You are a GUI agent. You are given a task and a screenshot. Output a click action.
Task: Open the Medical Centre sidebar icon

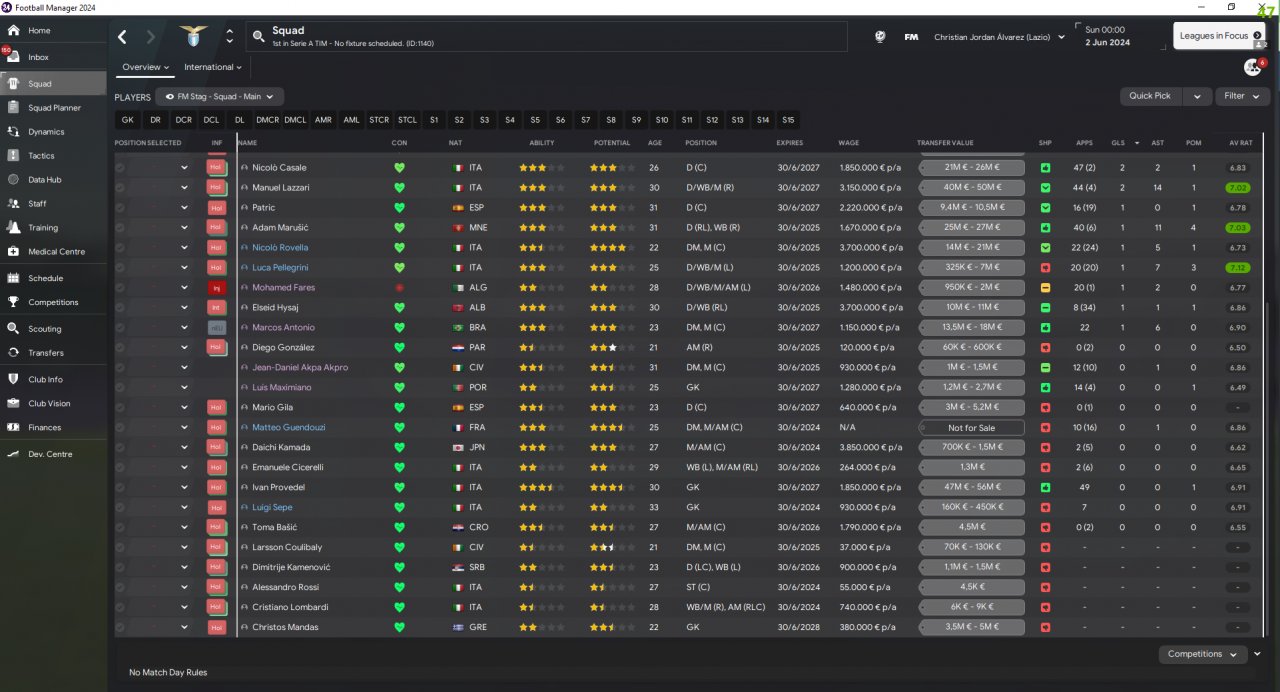13,251
